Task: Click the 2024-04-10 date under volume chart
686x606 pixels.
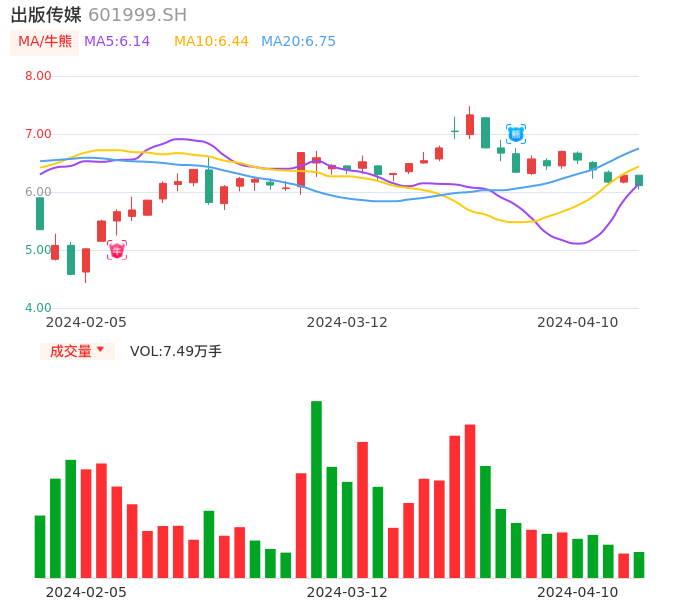Action: pyautogui.click(x=578, y=592)
